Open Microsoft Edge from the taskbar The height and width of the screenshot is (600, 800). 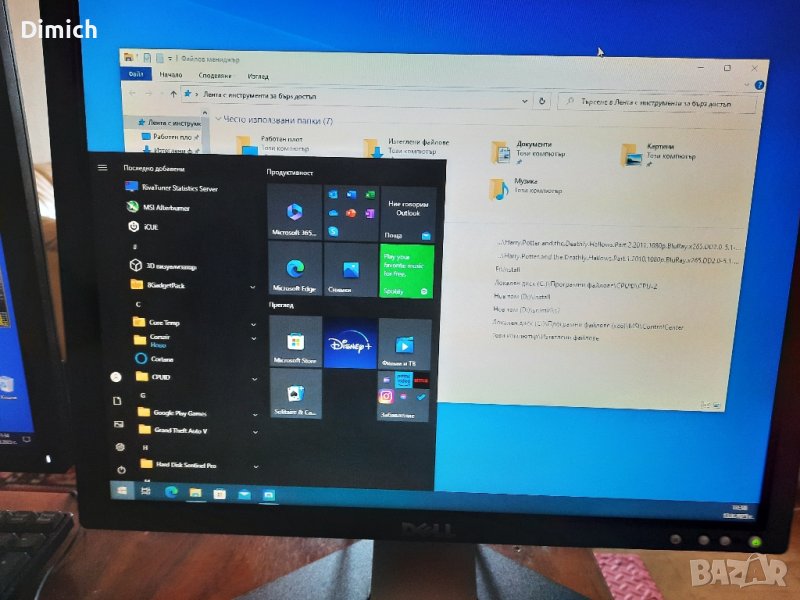(x=171, y=492)
